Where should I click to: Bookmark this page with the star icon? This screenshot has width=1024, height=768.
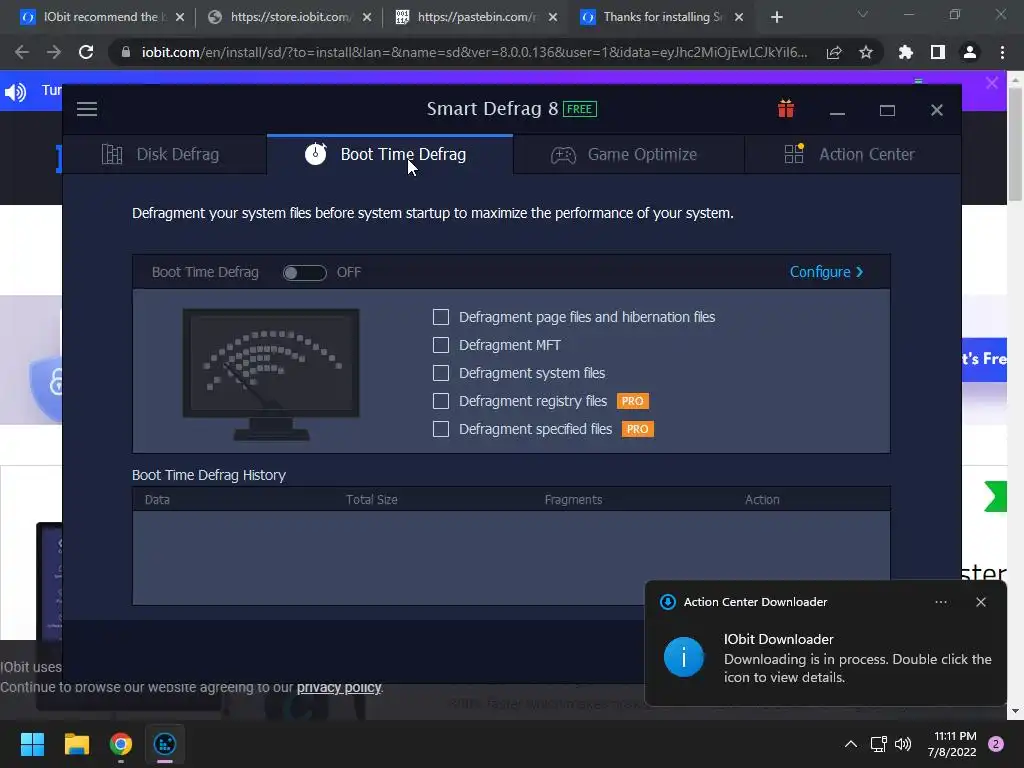(x=866, y=52)
